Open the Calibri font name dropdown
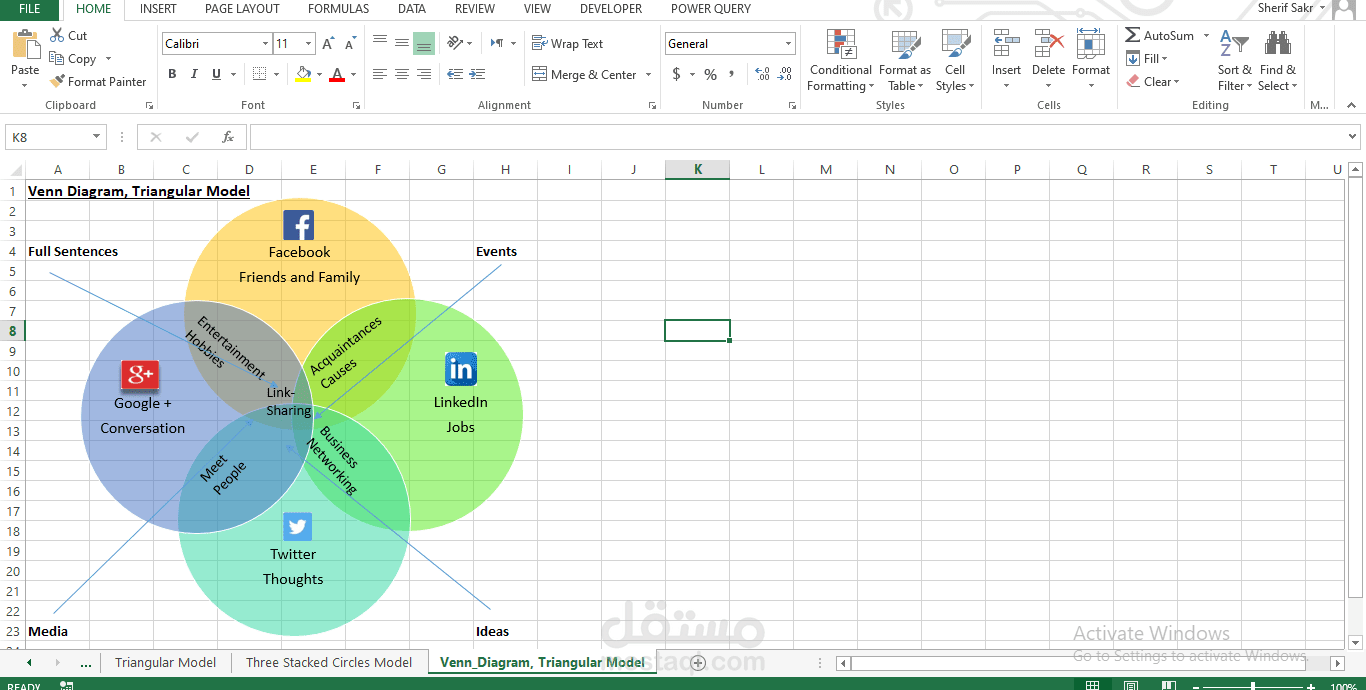1366x690 pixels. (x=265, y=44)
